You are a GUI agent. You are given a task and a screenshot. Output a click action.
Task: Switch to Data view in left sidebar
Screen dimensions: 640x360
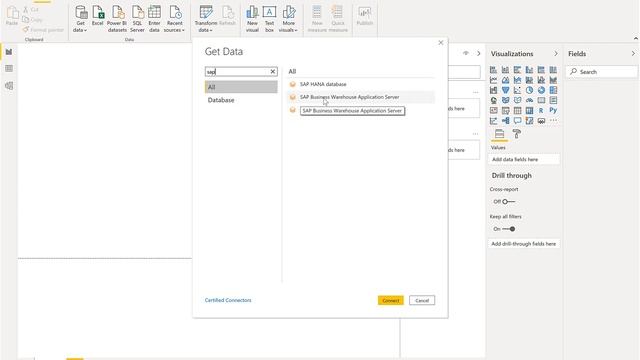(9, 69)
